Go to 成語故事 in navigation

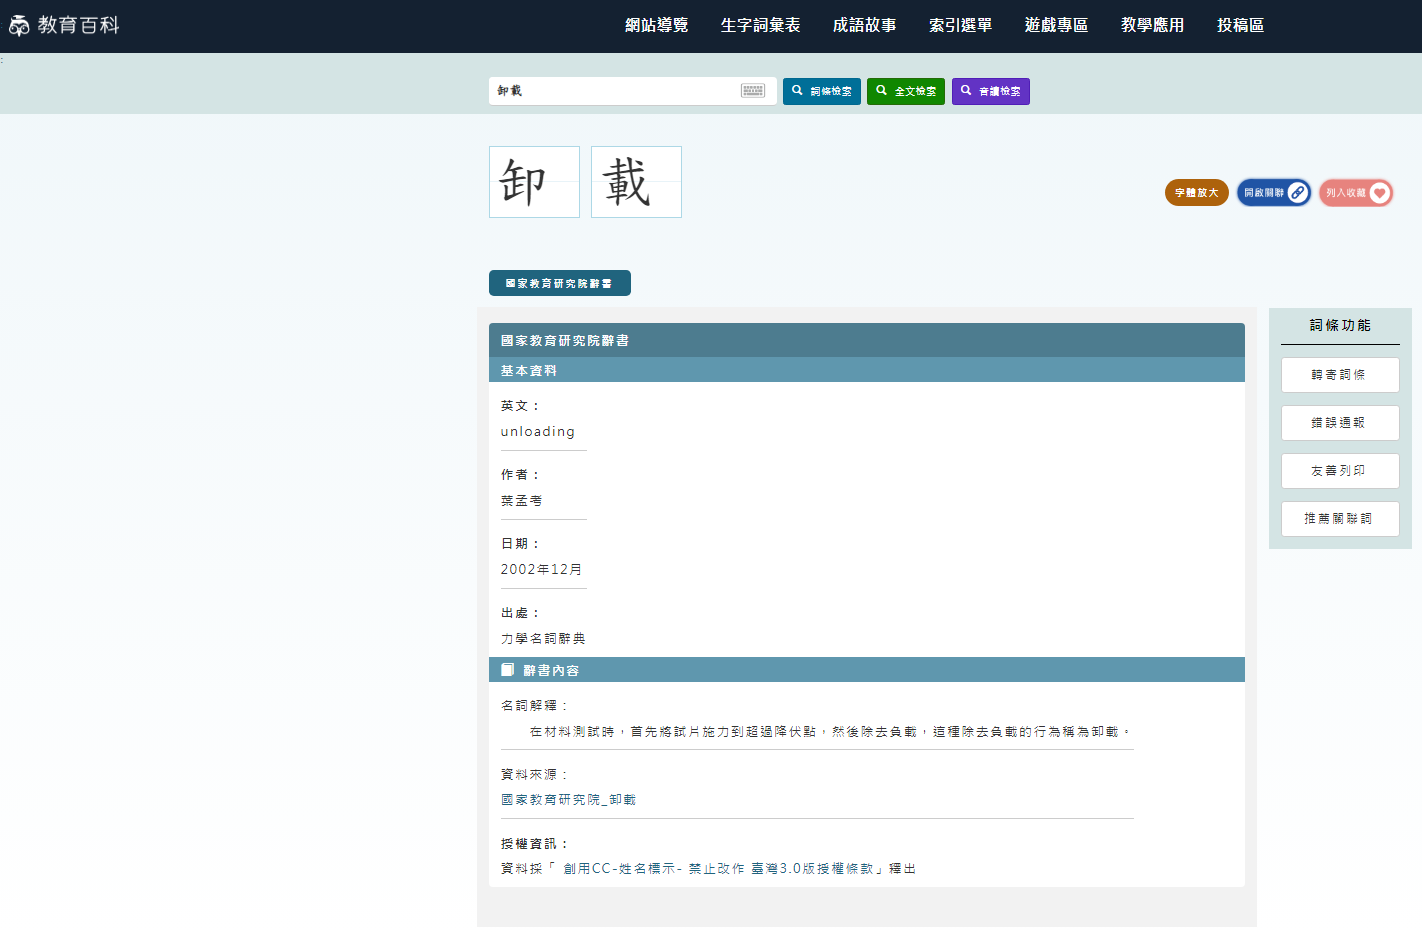[864, 25]
